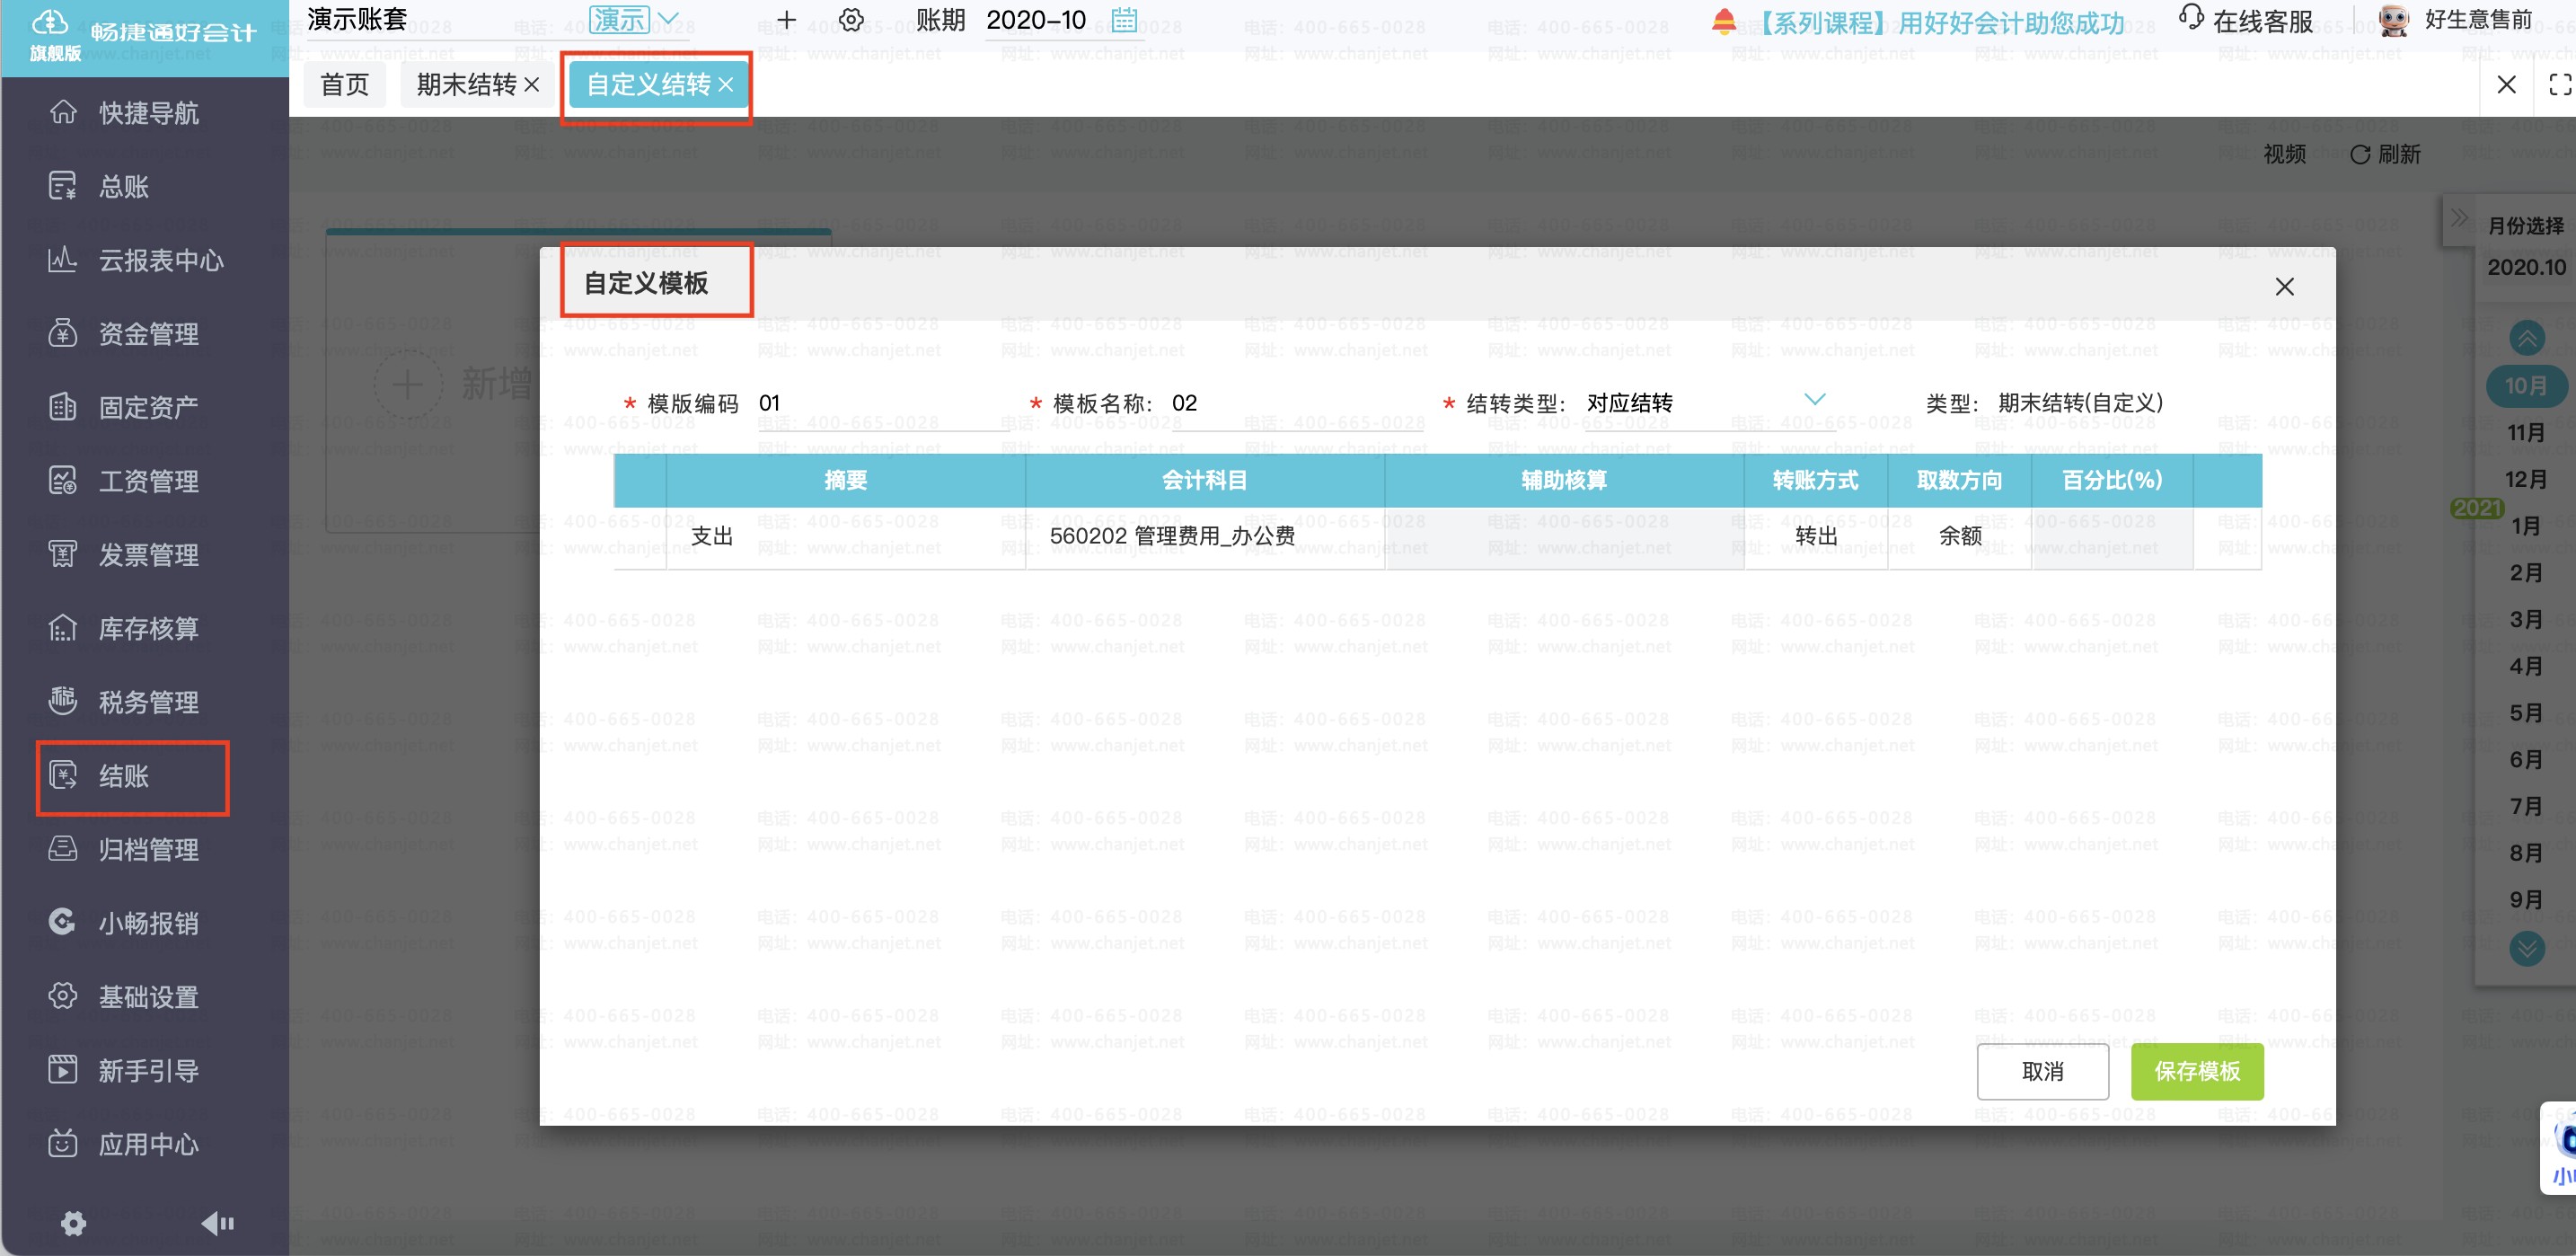Click the sidebar bottom gear icon

(x=74, y=1223)
